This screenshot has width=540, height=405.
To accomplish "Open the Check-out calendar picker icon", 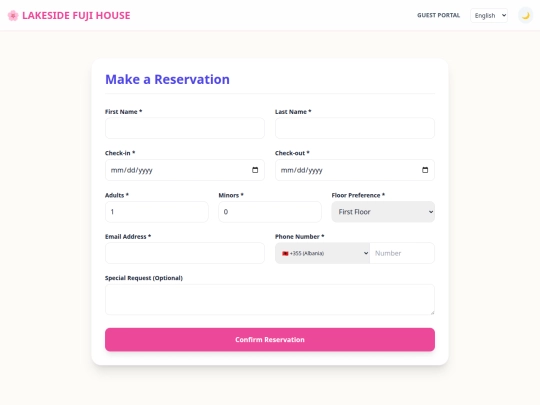I will pos(425,170).
